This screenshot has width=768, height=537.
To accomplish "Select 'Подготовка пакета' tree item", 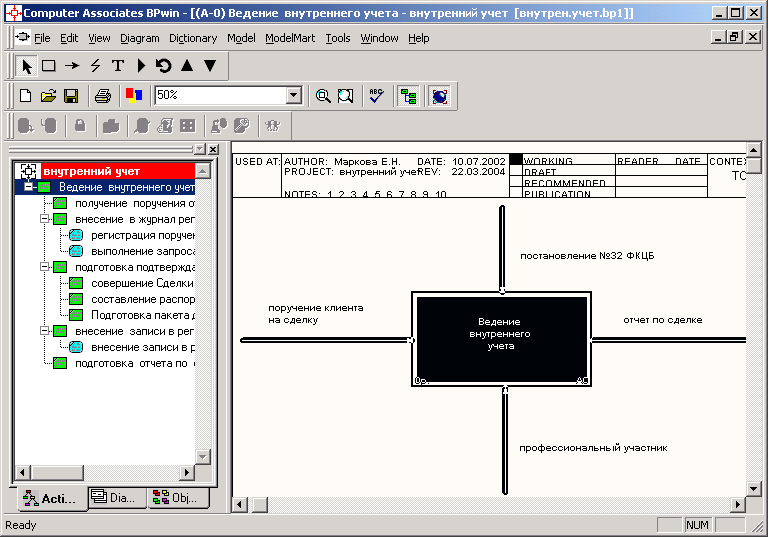I will [143, 315].
